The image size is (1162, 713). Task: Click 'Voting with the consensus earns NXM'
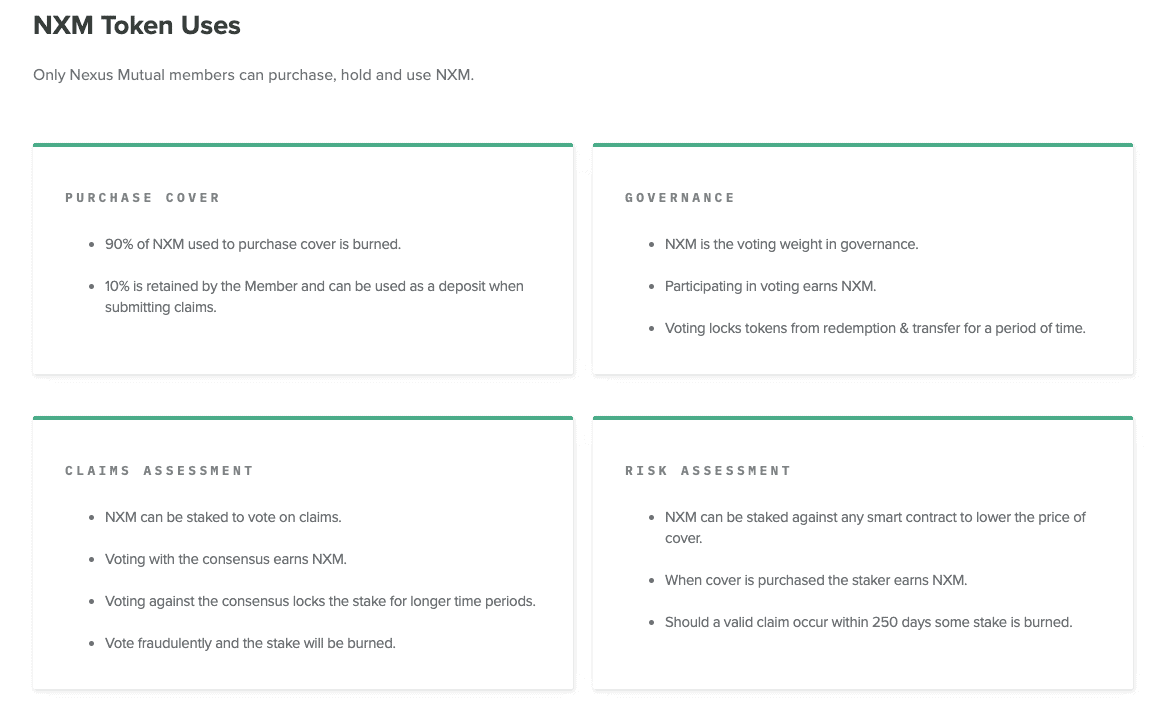(x=226, y=560)
